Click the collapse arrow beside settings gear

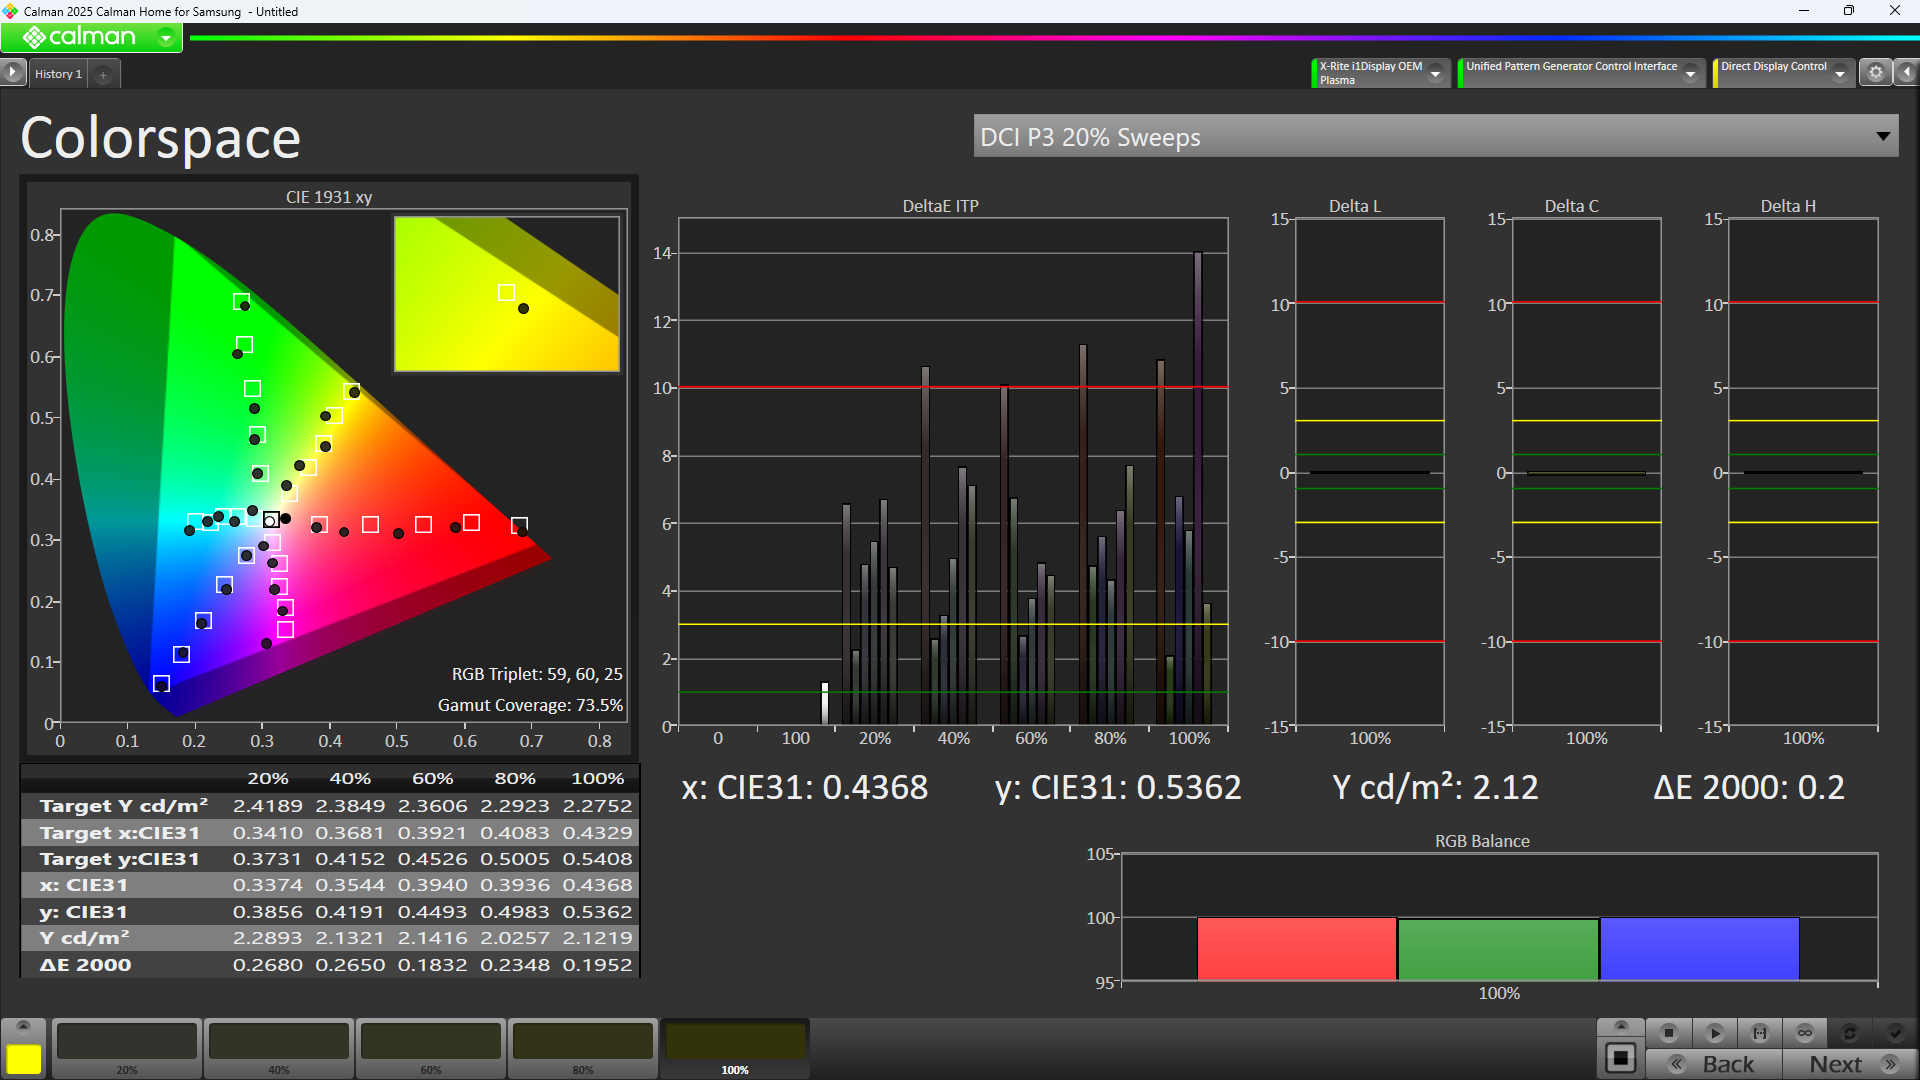[1906, 73]
